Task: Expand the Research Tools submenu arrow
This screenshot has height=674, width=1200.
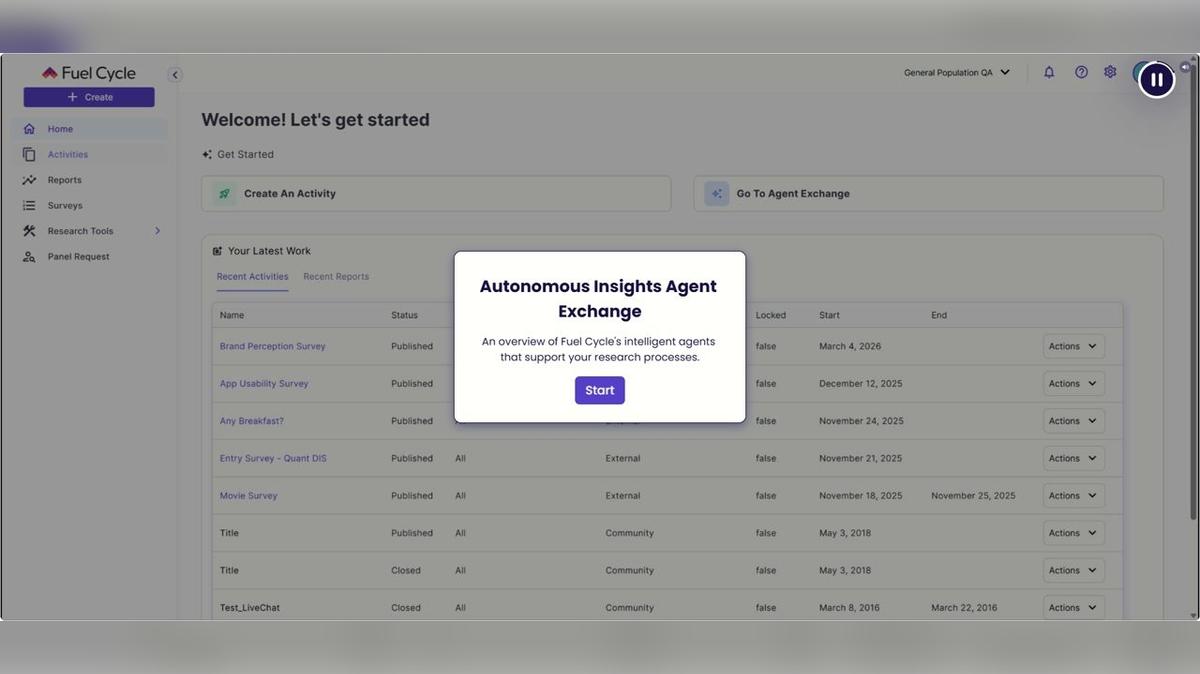Action: [157, 231]
